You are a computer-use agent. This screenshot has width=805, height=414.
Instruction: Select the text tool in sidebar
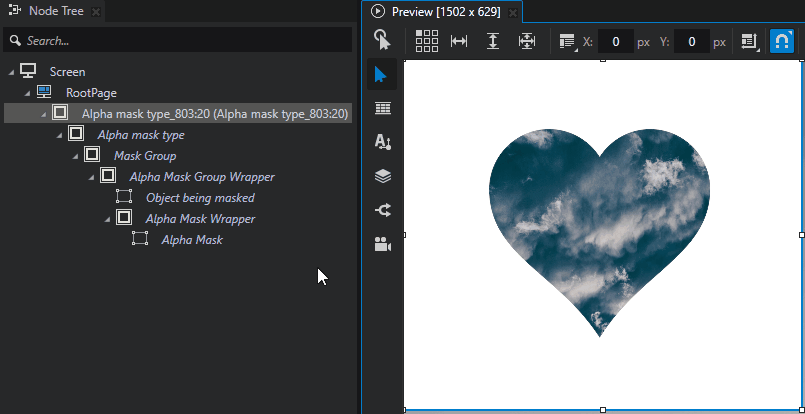382,143
